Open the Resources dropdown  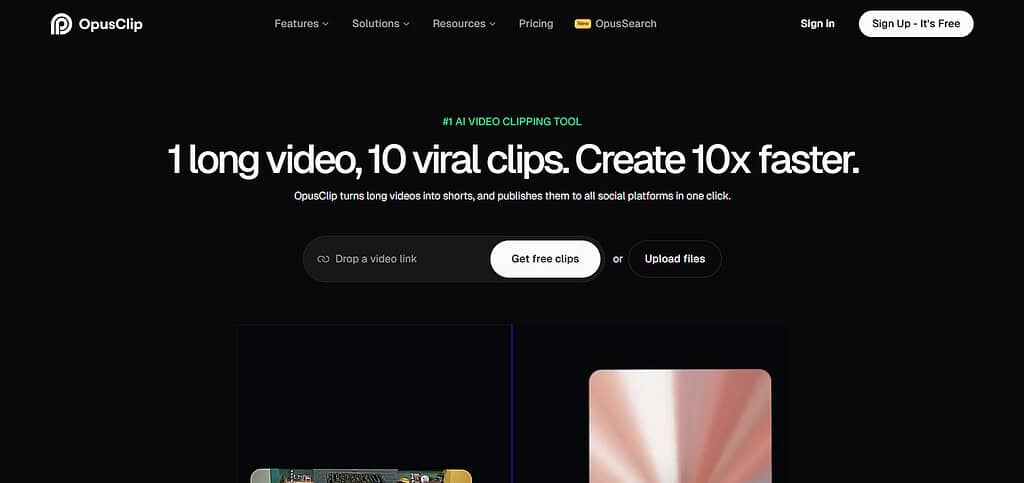(464, 23)
